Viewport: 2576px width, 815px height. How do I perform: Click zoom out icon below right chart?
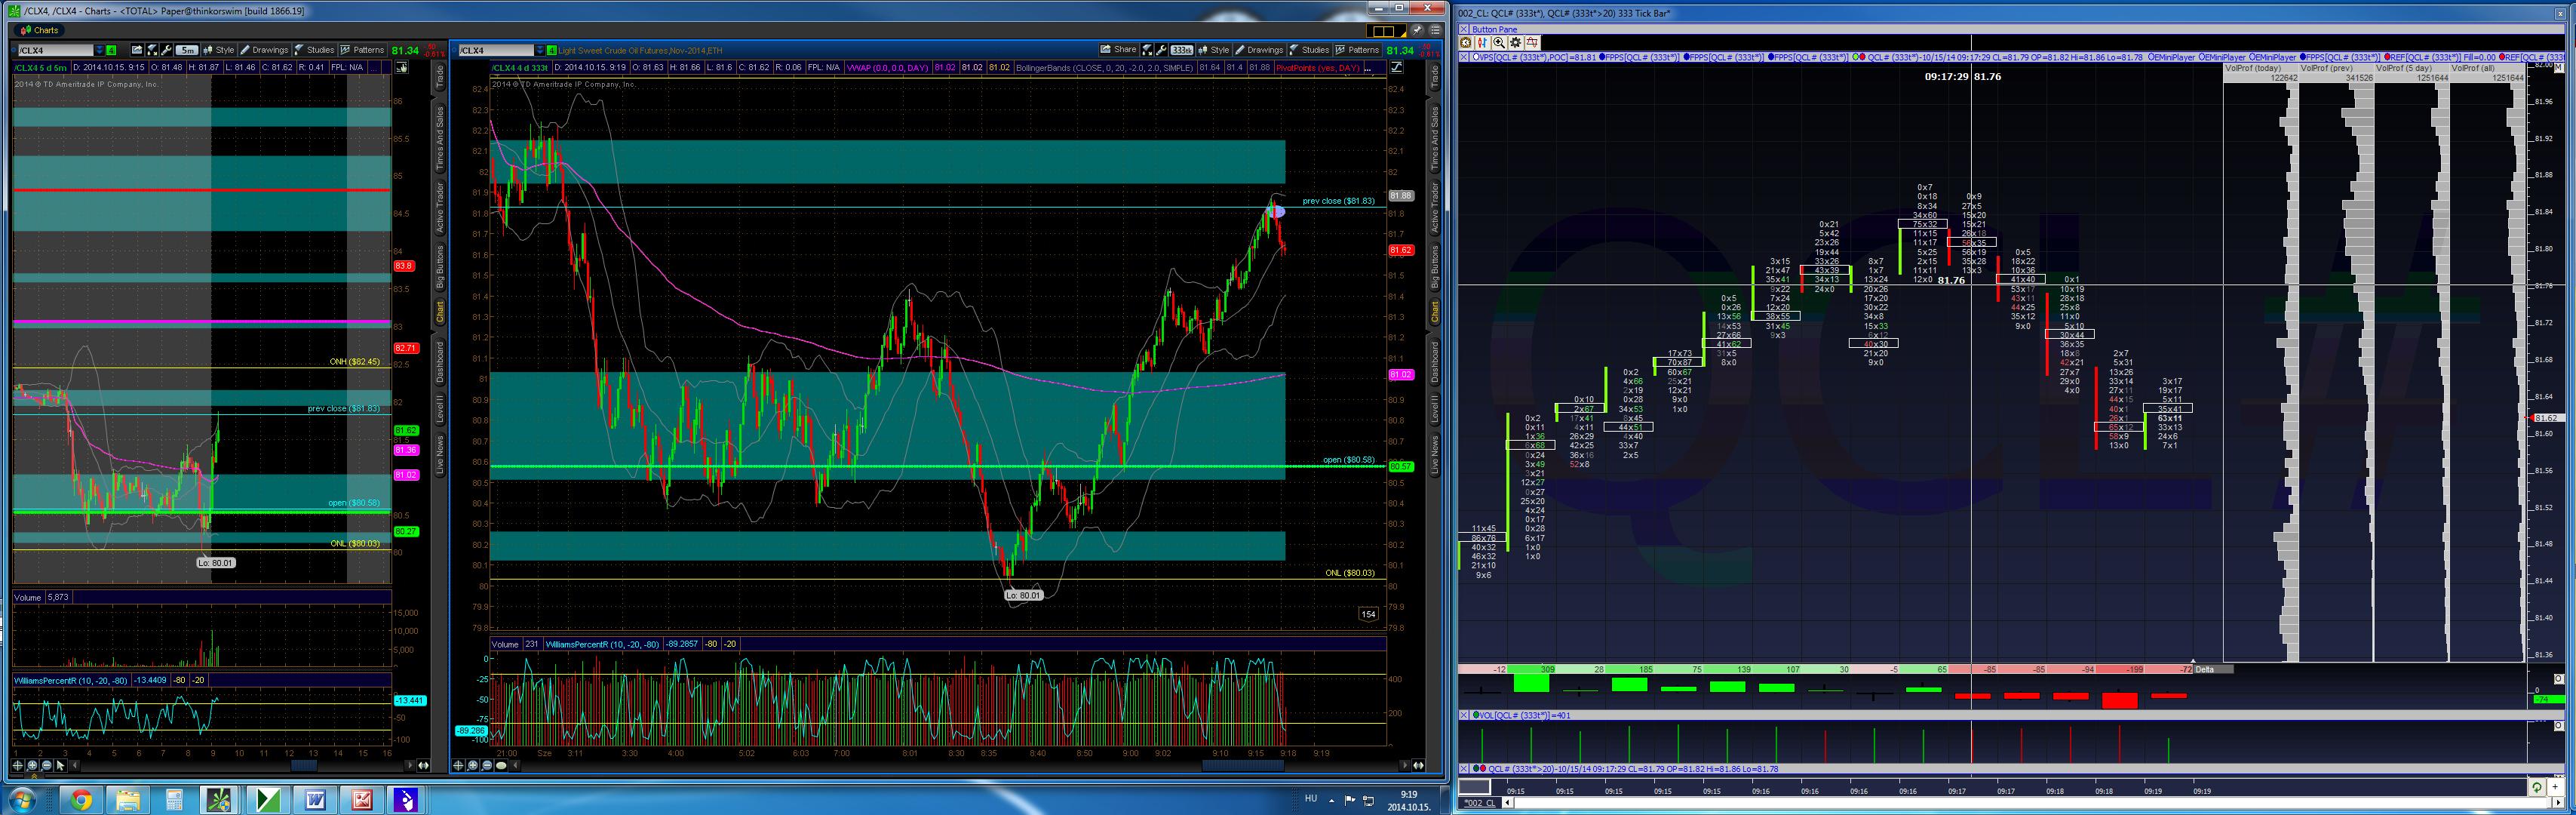click(x=487, y=766)
